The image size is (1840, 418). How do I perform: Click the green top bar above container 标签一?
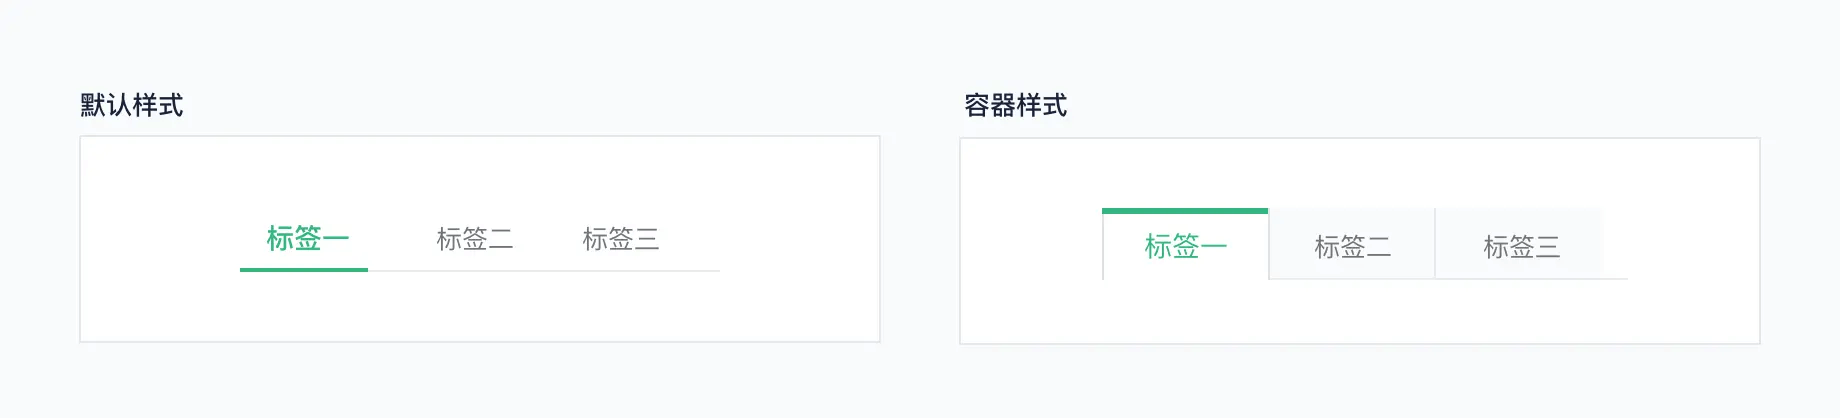(1185, 211)
